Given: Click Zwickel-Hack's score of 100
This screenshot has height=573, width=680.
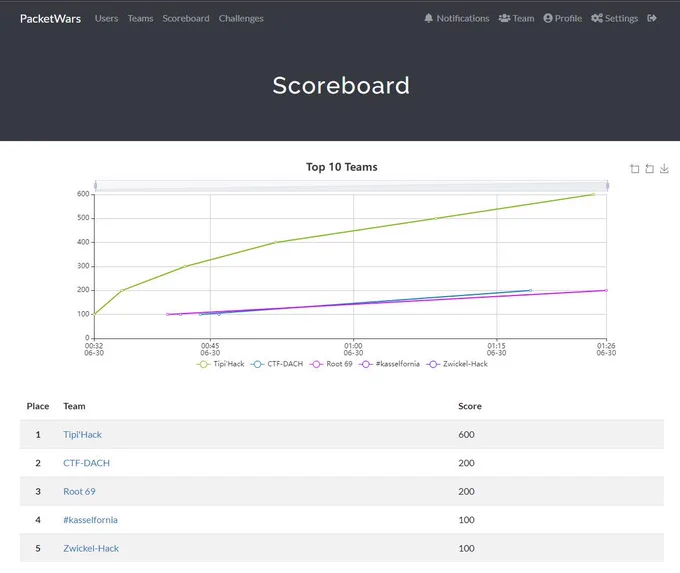Looking at the screenshot, I should point(466,548).
